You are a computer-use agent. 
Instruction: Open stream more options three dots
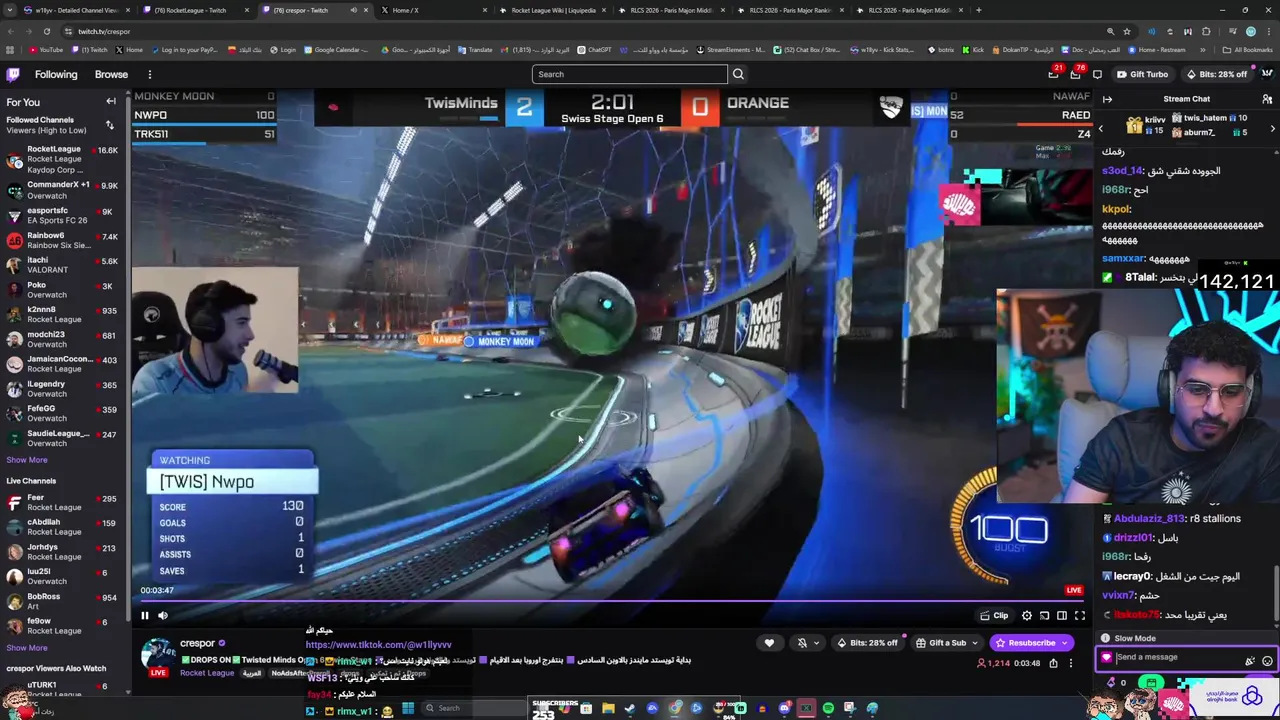1070,663
